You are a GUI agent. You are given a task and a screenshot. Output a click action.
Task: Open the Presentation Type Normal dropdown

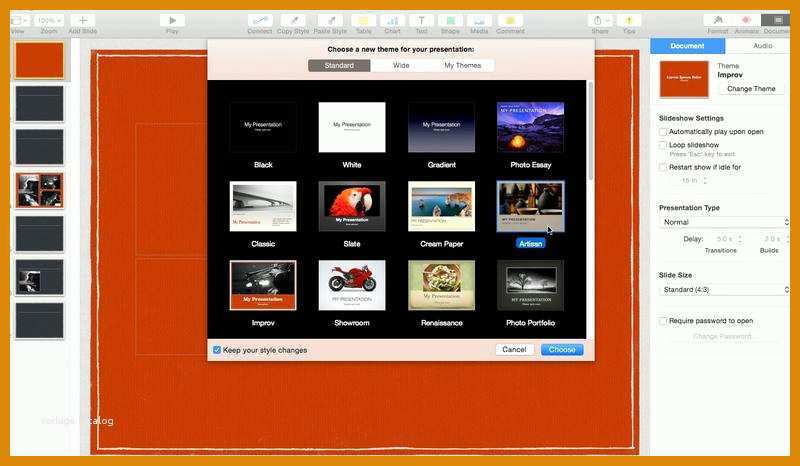(724, 222)
